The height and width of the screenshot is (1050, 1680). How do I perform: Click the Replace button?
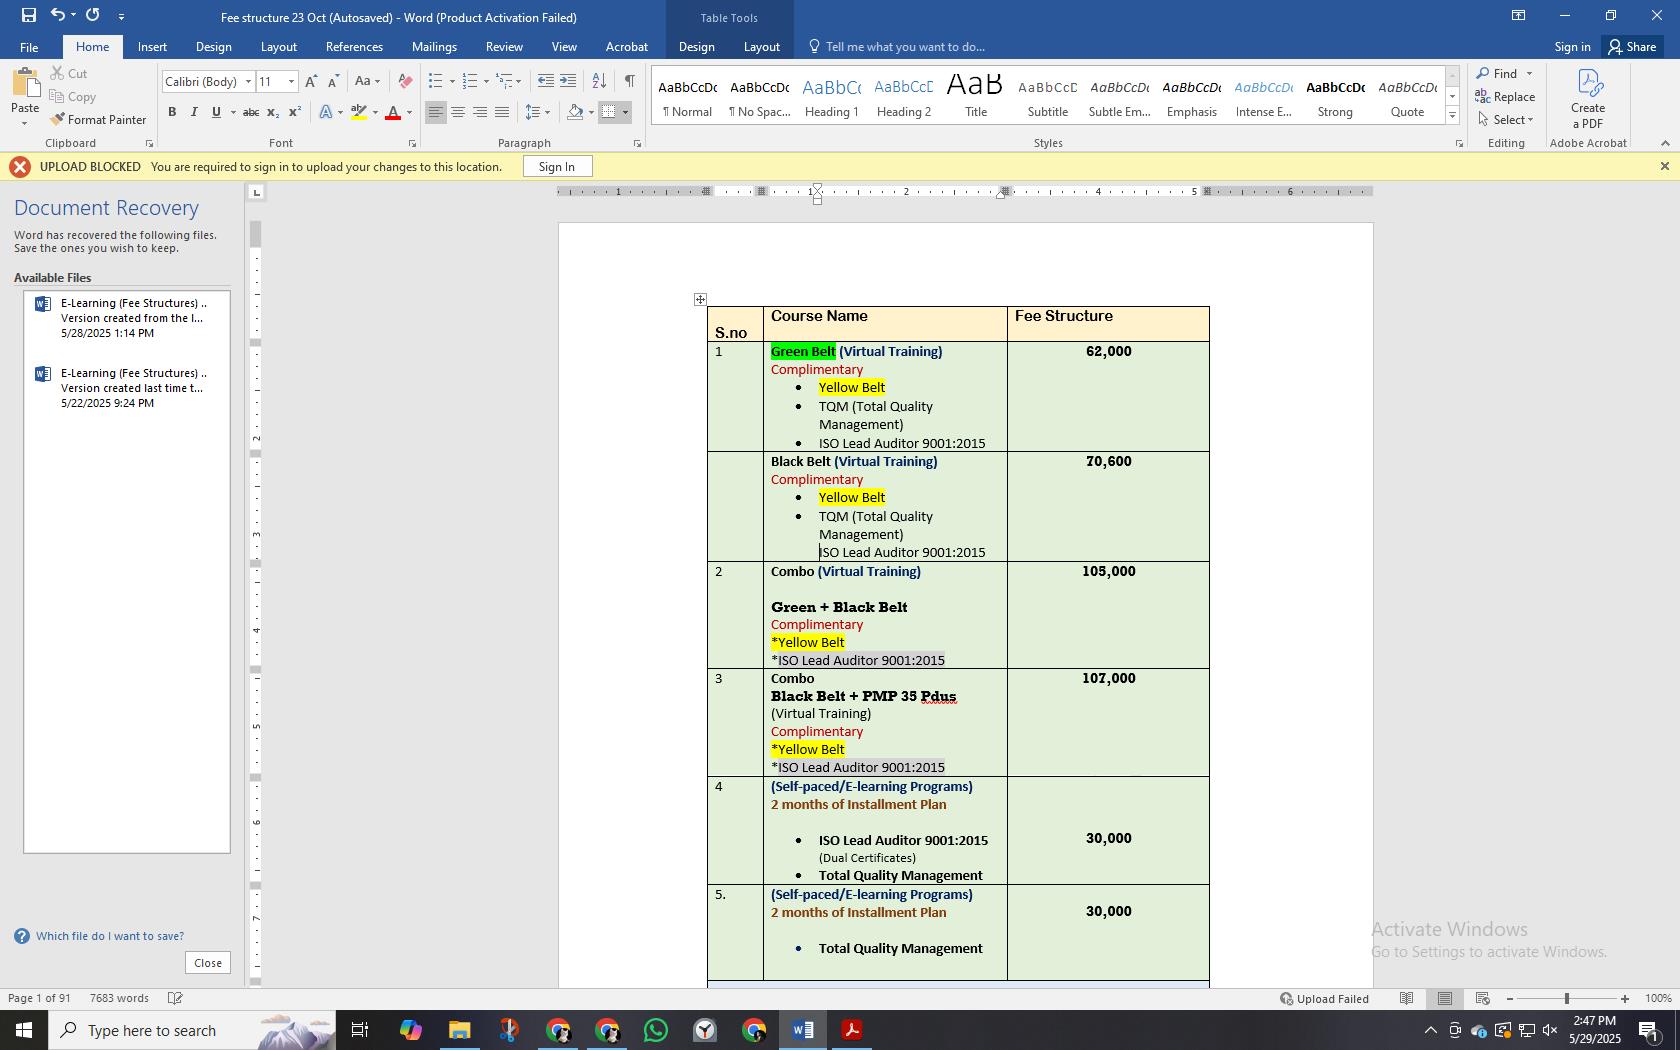click(1506, 97)
